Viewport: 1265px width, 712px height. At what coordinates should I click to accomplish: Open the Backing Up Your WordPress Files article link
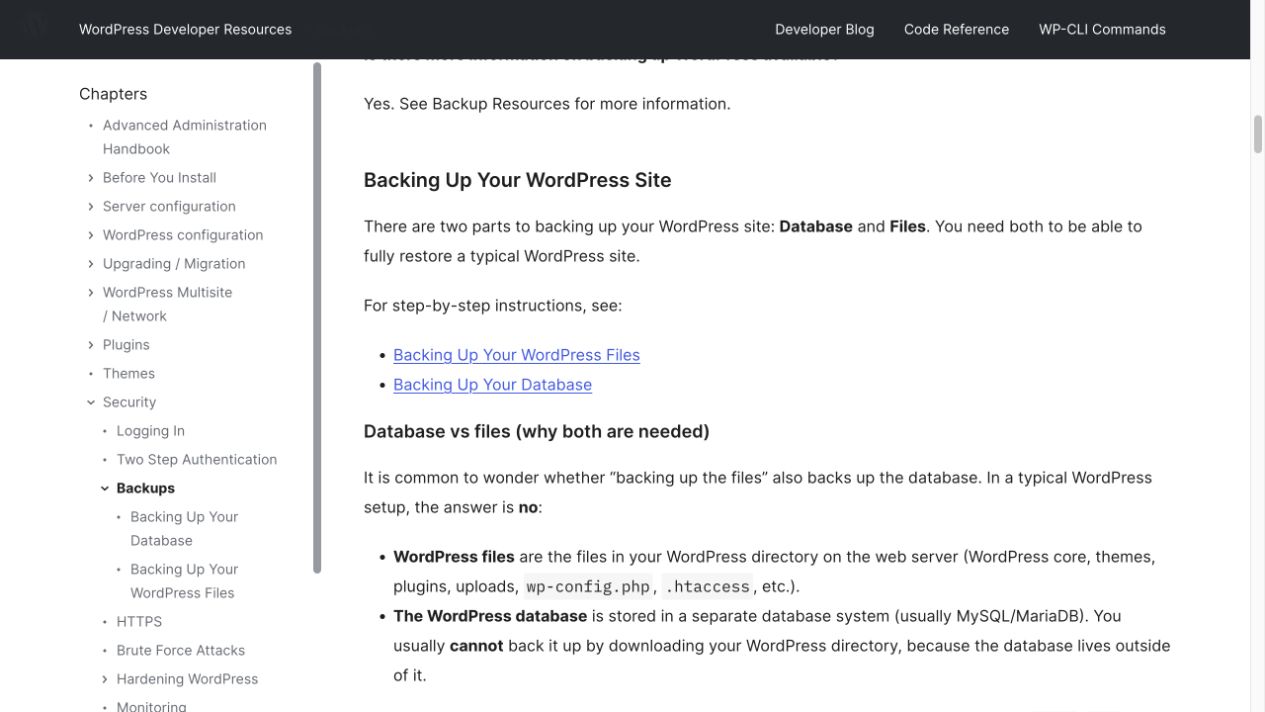(x=516, y=355)
